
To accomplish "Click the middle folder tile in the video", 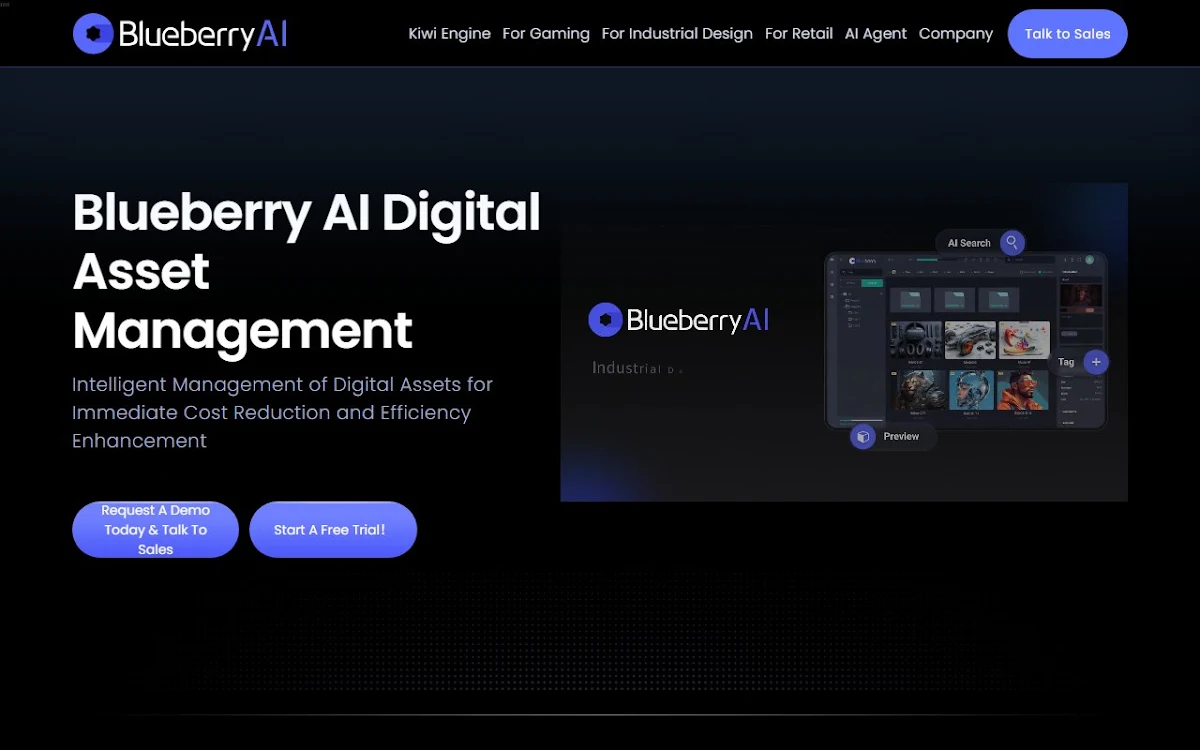I will click(954, 300).
